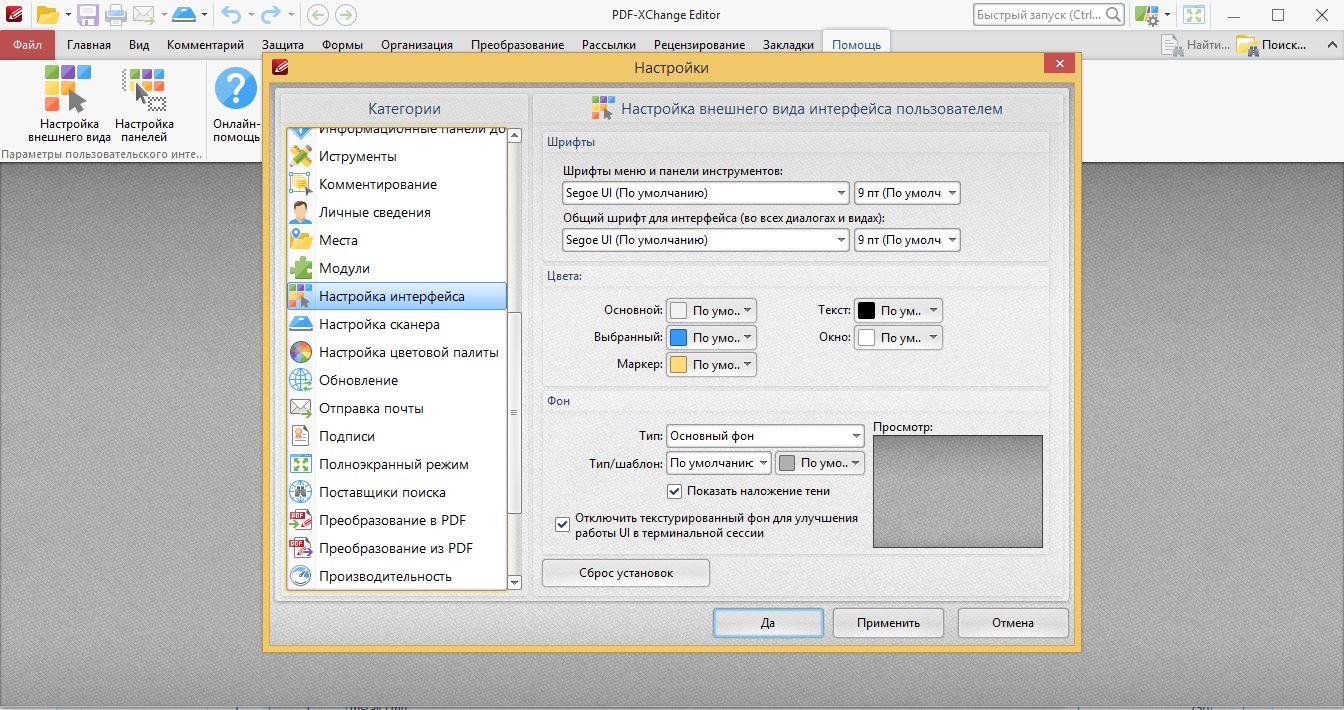Uncheck Отключить текстурированный фон checkbox

(x=562, y=523)
